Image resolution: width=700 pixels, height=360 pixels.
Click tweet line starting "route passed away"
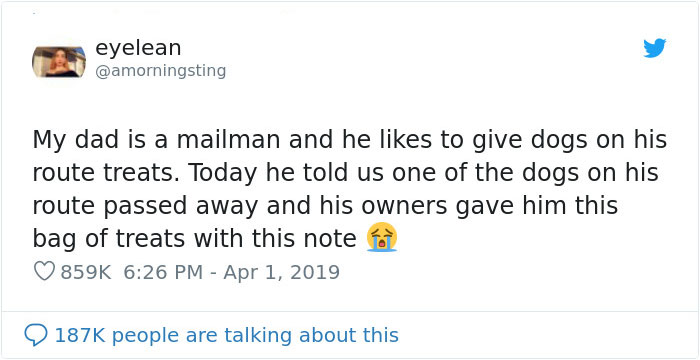click(325, 206)
